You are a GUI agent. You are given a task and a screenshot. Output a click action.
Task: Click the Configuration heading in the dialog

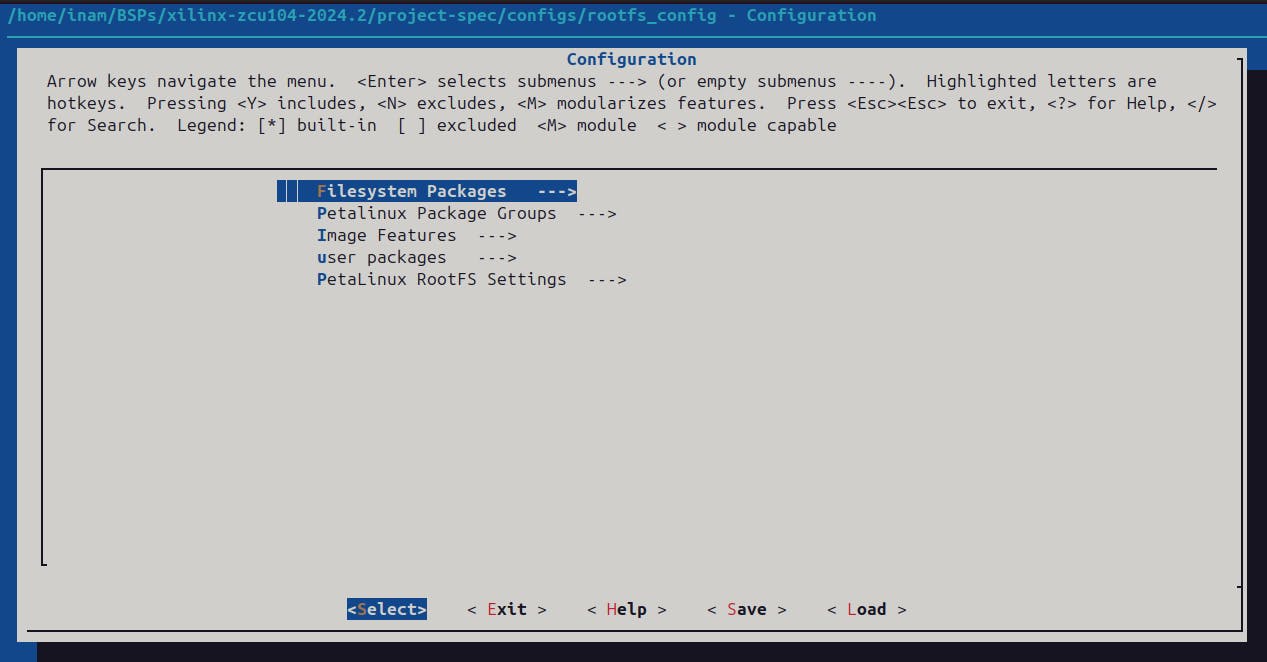[631, 59]
